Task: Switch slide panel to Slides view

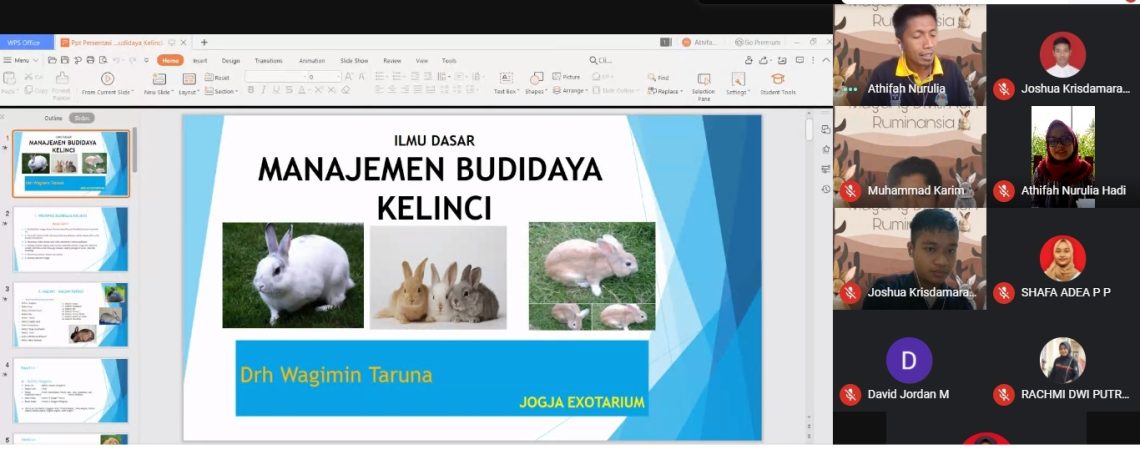Action: click(81, 118)
